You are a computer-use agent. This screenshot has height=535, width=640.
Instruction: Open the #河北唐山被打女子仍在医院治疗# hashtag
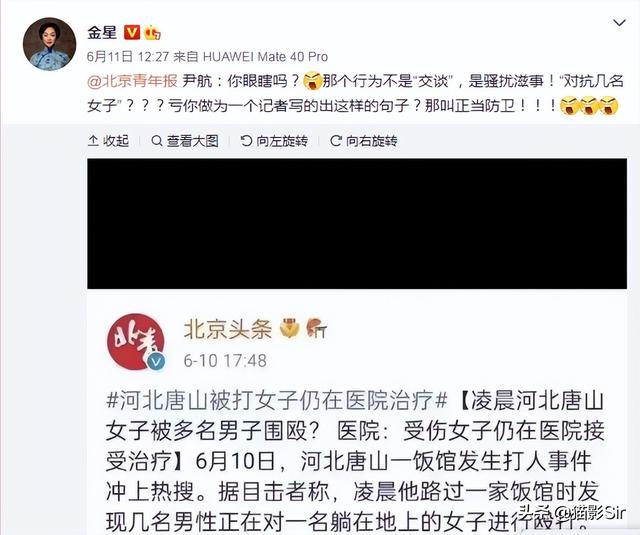(x=277, y=400)
